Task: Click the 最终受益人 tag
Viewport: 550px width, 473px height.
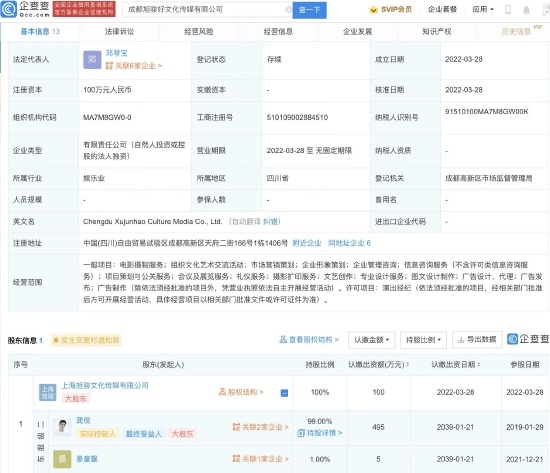Action: coord(144,434)
